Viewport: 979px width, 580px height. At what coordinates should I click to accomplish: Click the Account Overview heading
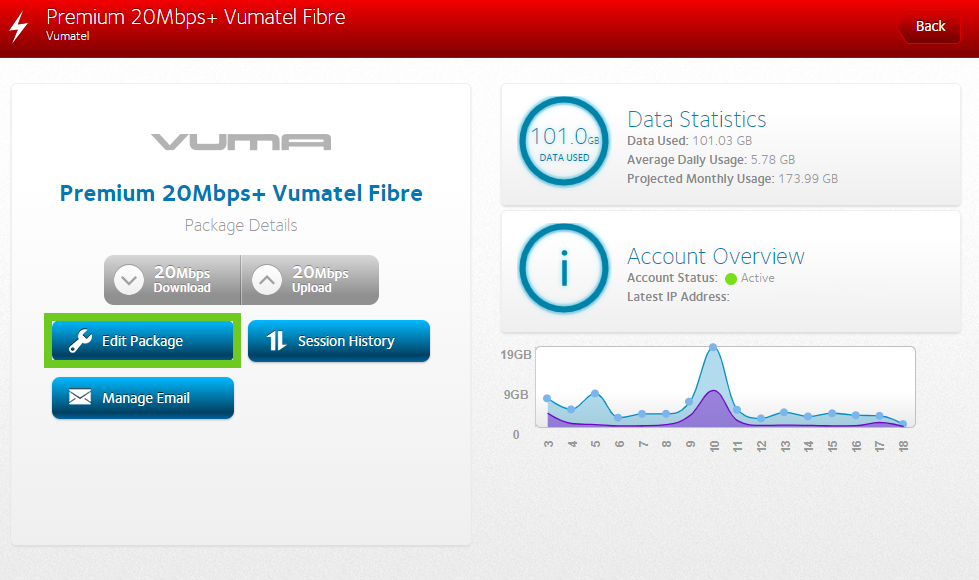715,256
